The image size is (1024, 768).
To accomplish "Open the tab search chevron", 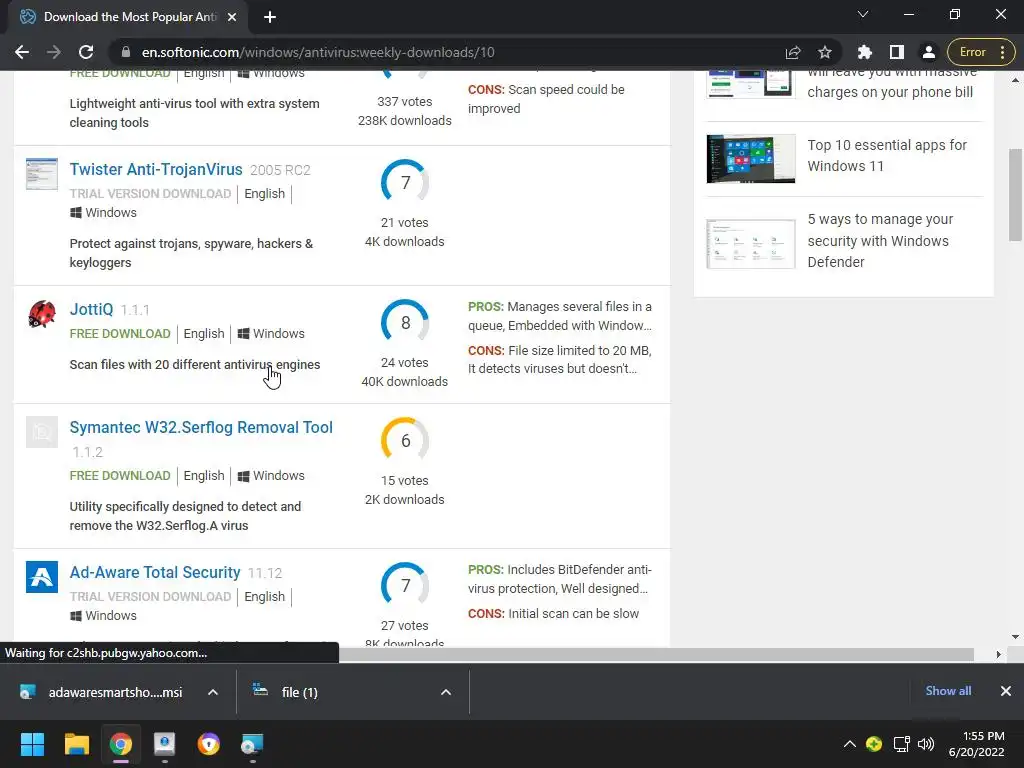I will (863, 14).
